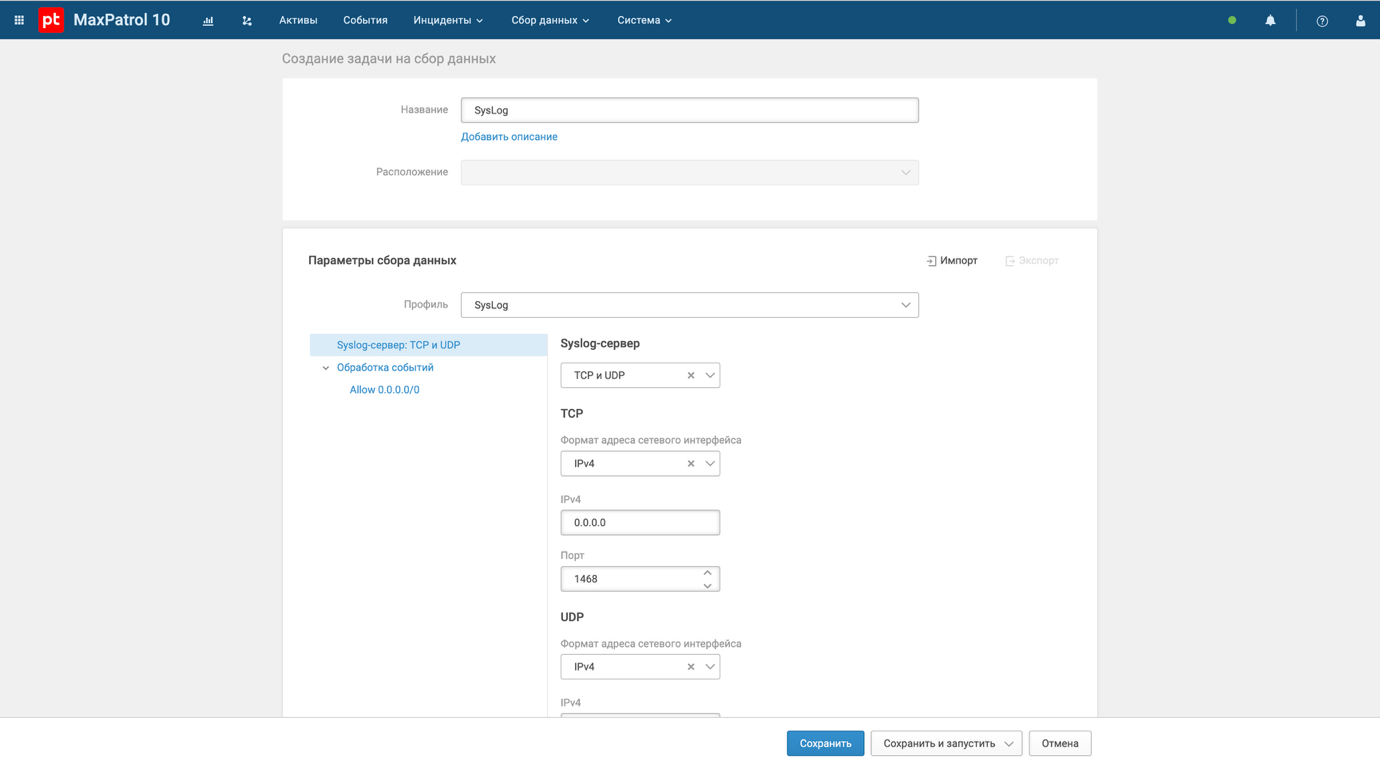Click the TCP IPv4 address field
This screenshot has height=769, width=1380.
[640, 523]
